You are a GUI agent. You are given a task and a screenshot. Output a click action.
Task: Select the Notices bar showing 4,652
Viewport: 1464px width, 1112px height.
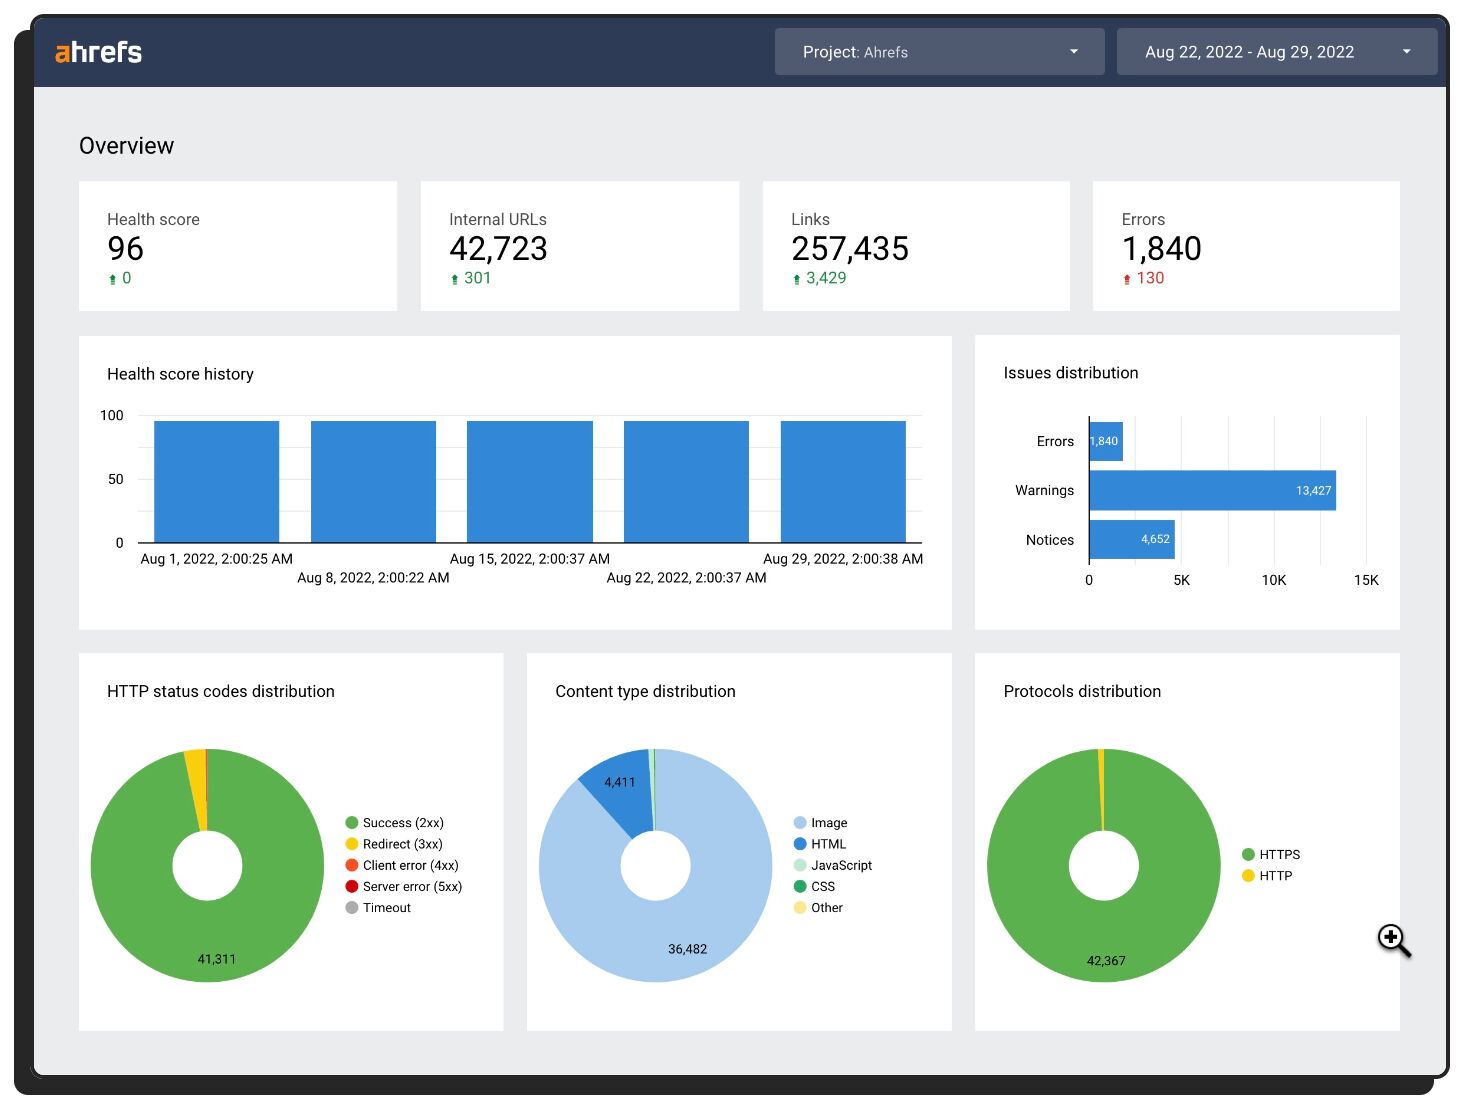[1131, 539]
